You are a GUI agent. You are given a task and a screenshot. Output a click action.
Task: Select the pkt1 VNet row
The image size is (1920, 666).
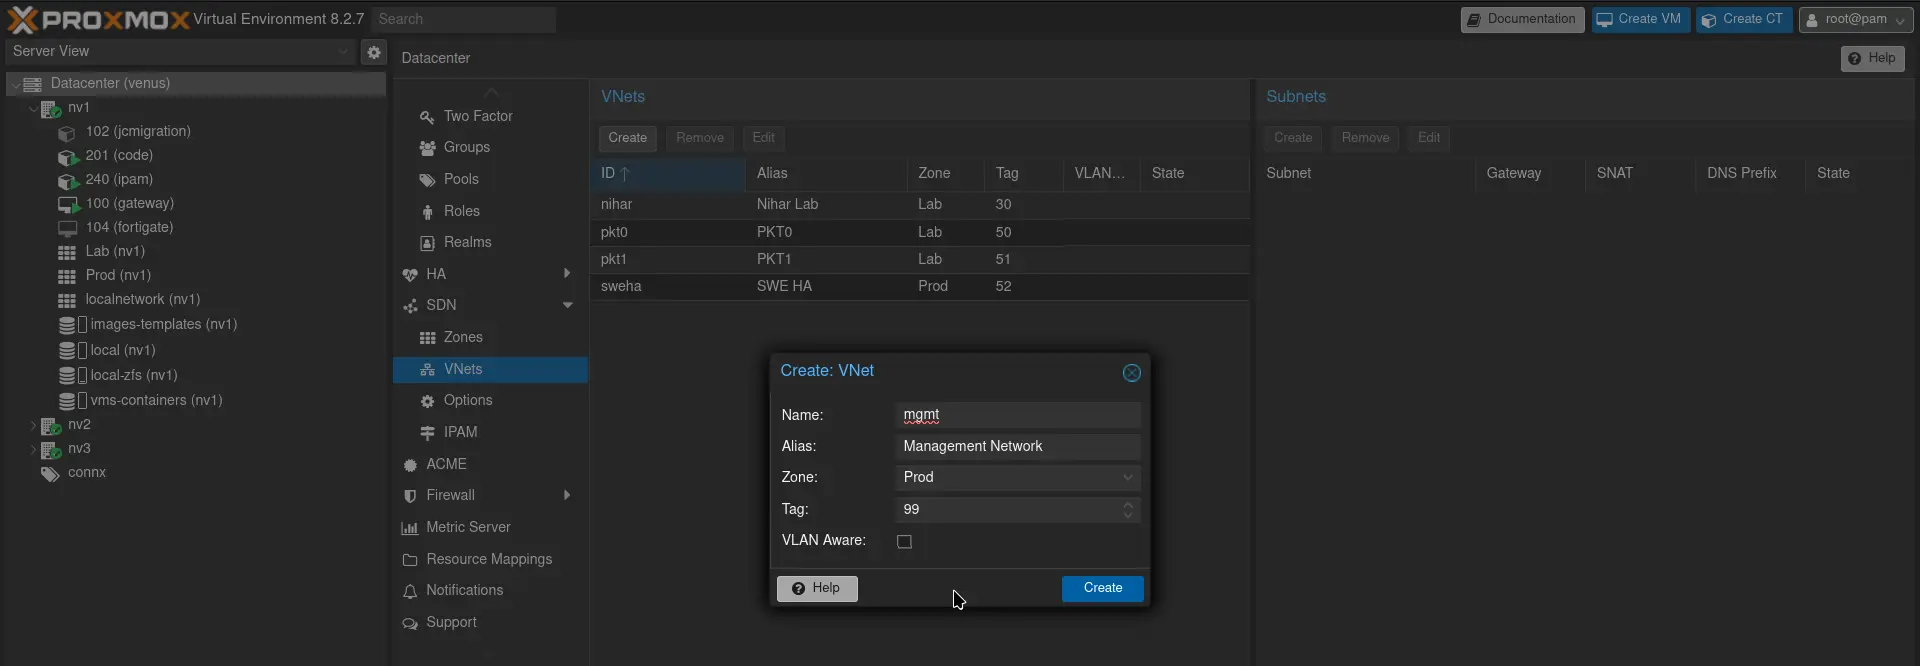[920, 260]
